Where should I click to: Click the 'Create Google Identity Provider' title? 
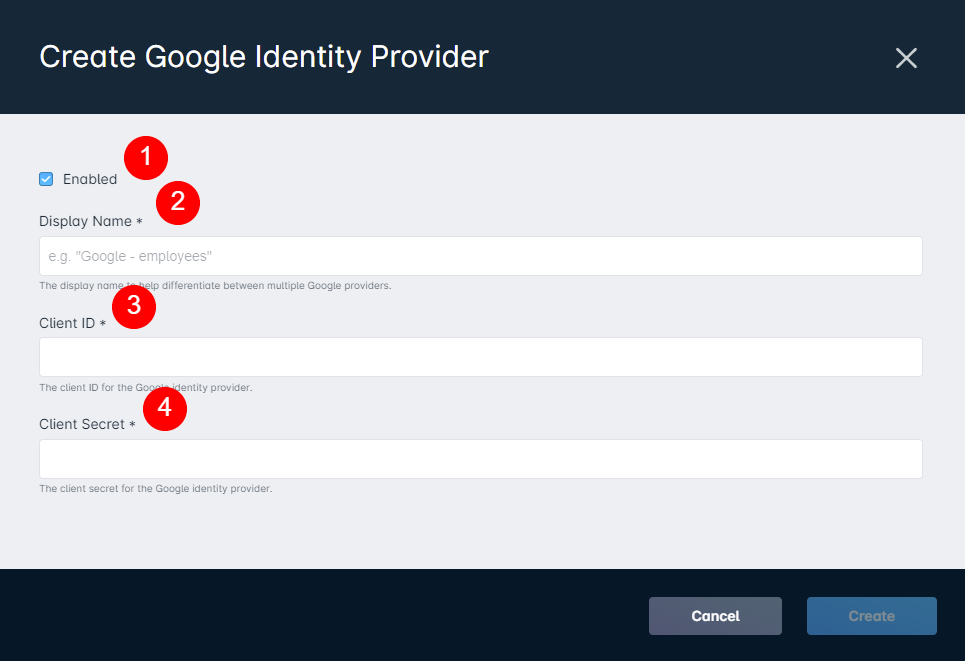click(x=264, y=57)
